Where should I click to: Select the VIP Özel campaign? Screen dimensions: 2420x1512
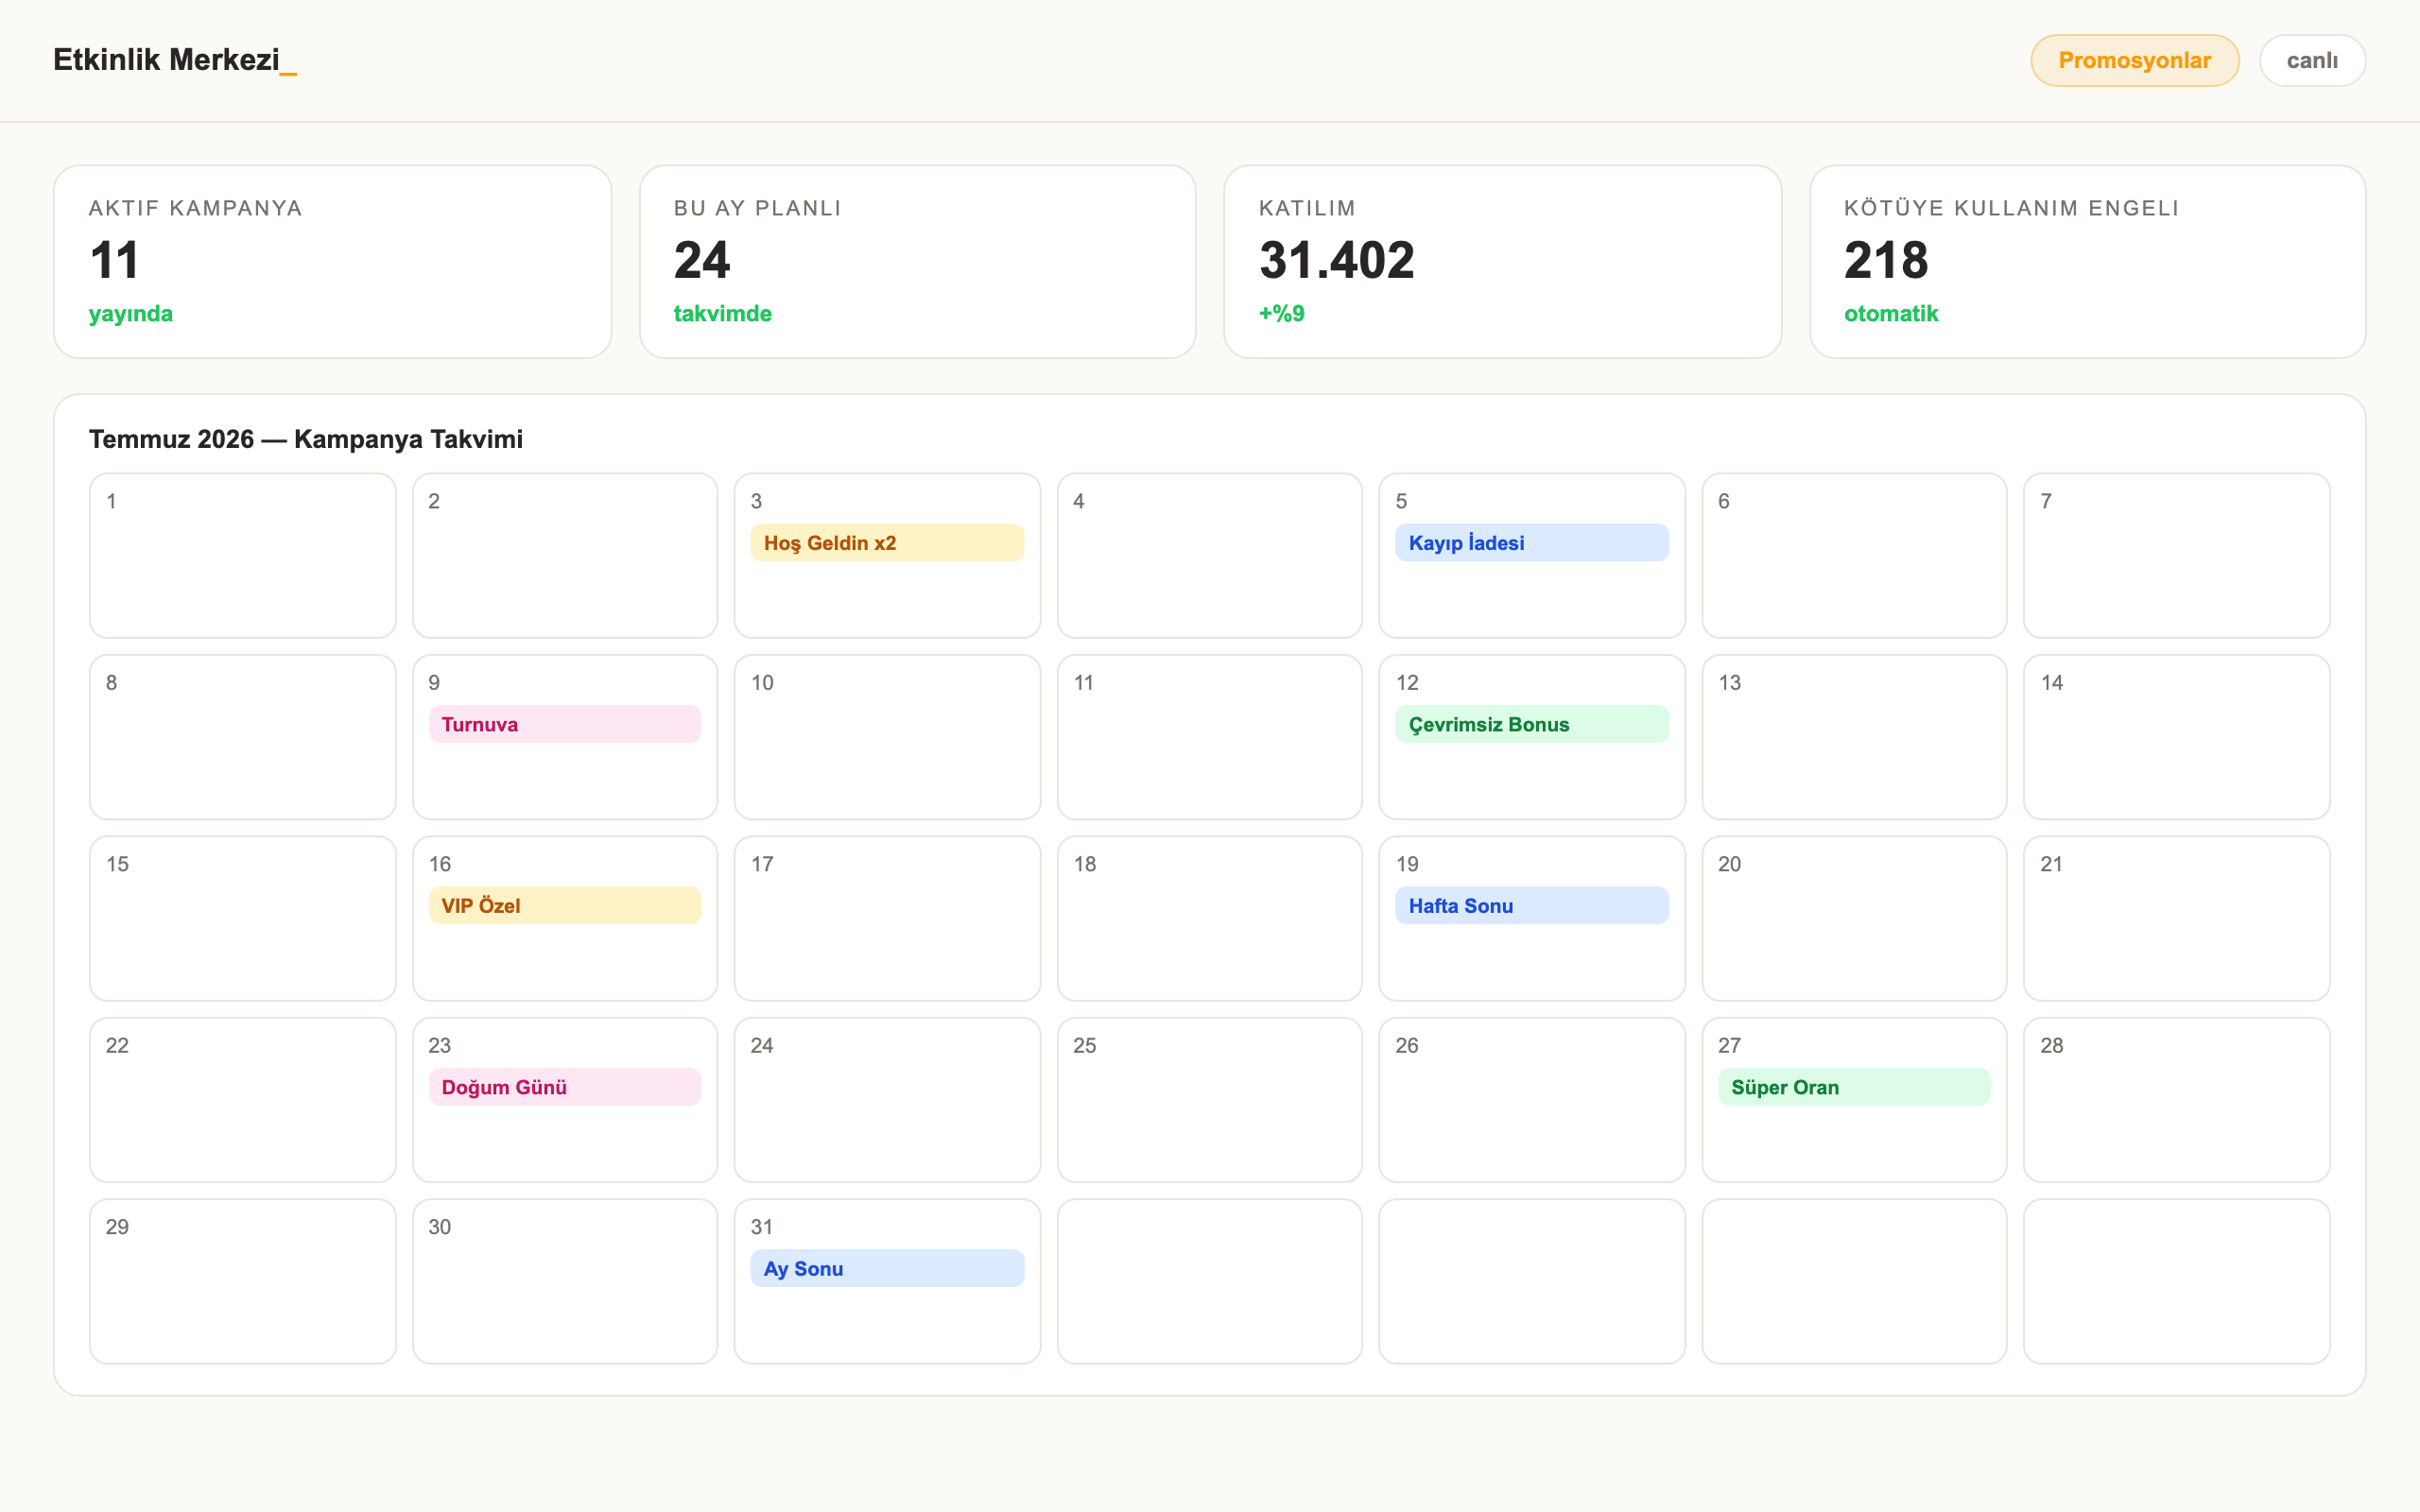click(x=565, y=905)
